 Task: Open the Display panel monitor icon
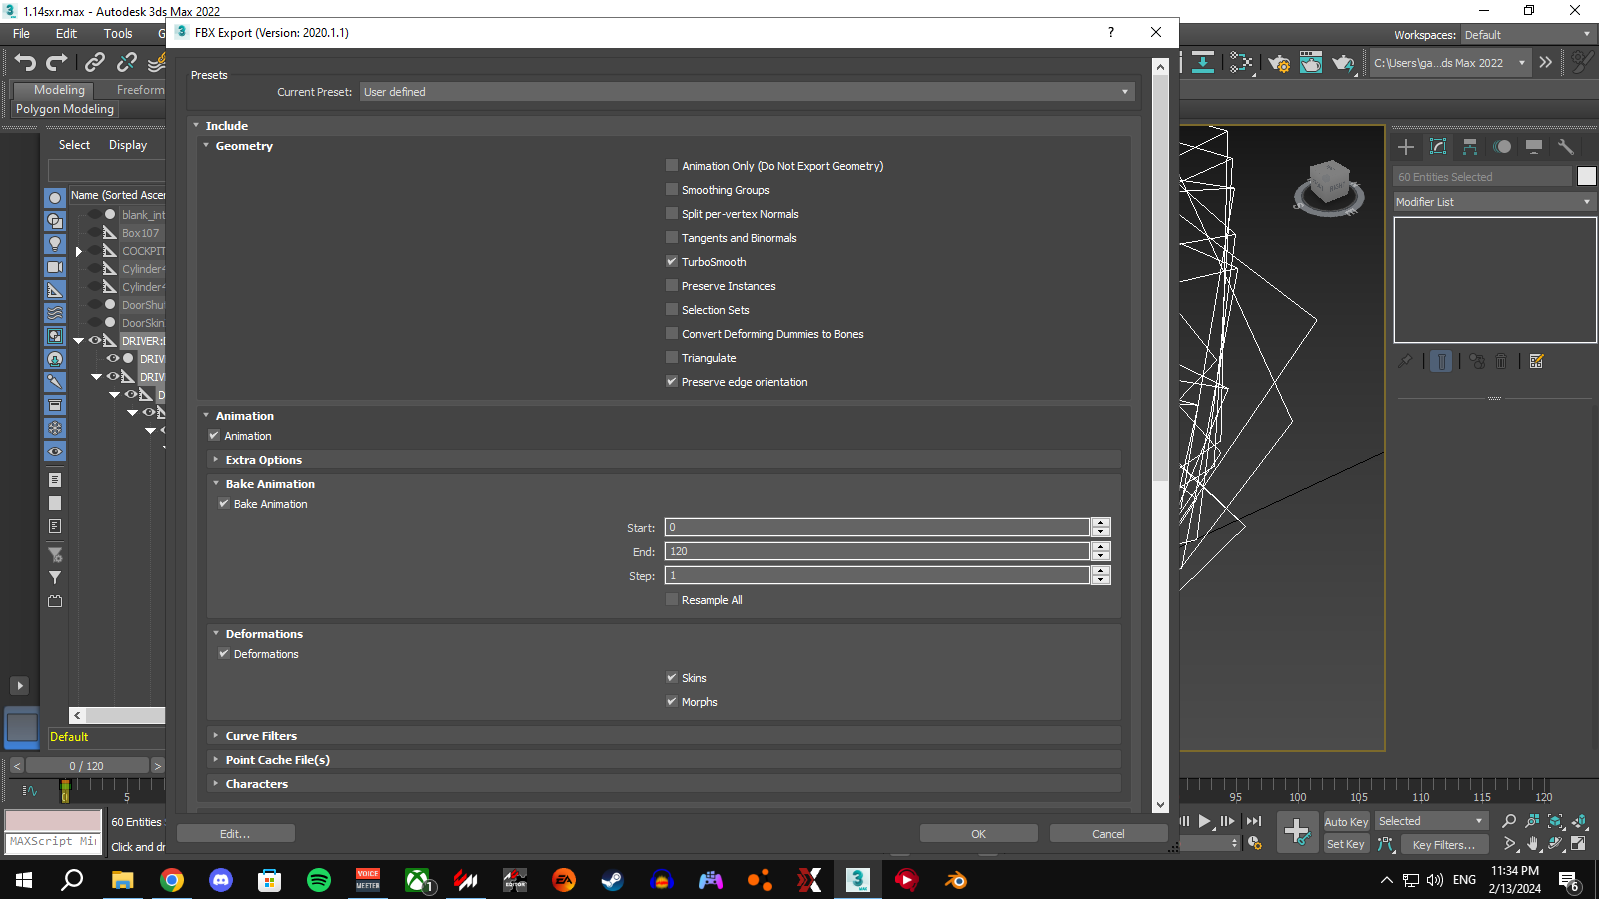coord(1534,147)
